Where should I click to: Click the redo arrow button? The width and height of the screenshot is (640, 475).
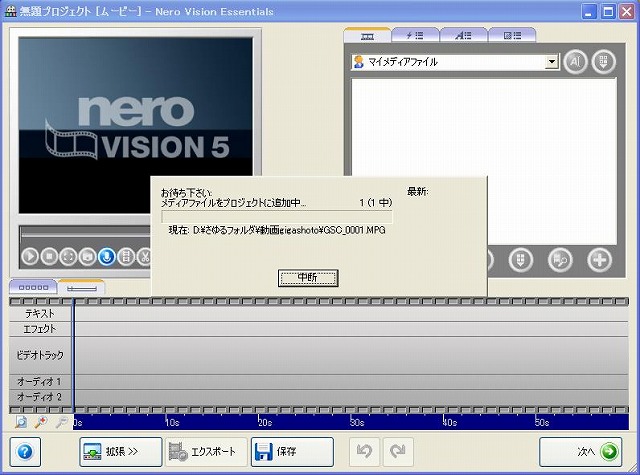click(x=398, y=452)
